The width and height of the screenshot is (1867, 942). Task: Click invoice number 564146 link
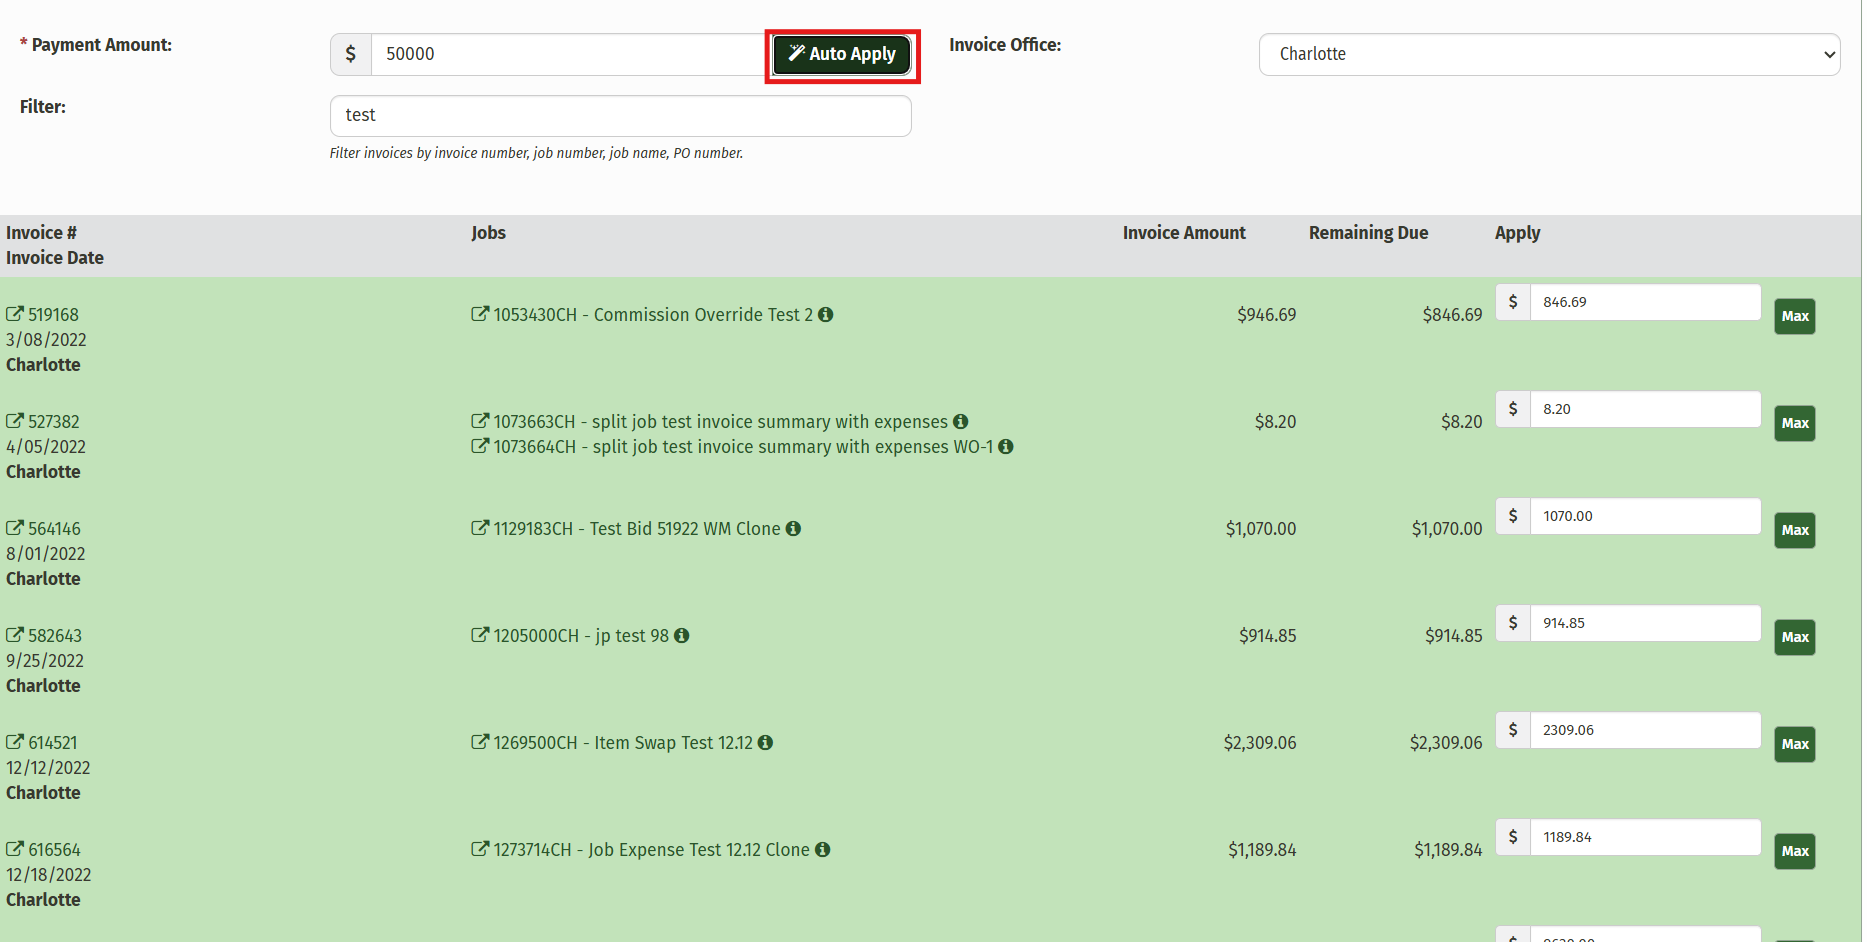pyautogui.click(x=54, y=529)
